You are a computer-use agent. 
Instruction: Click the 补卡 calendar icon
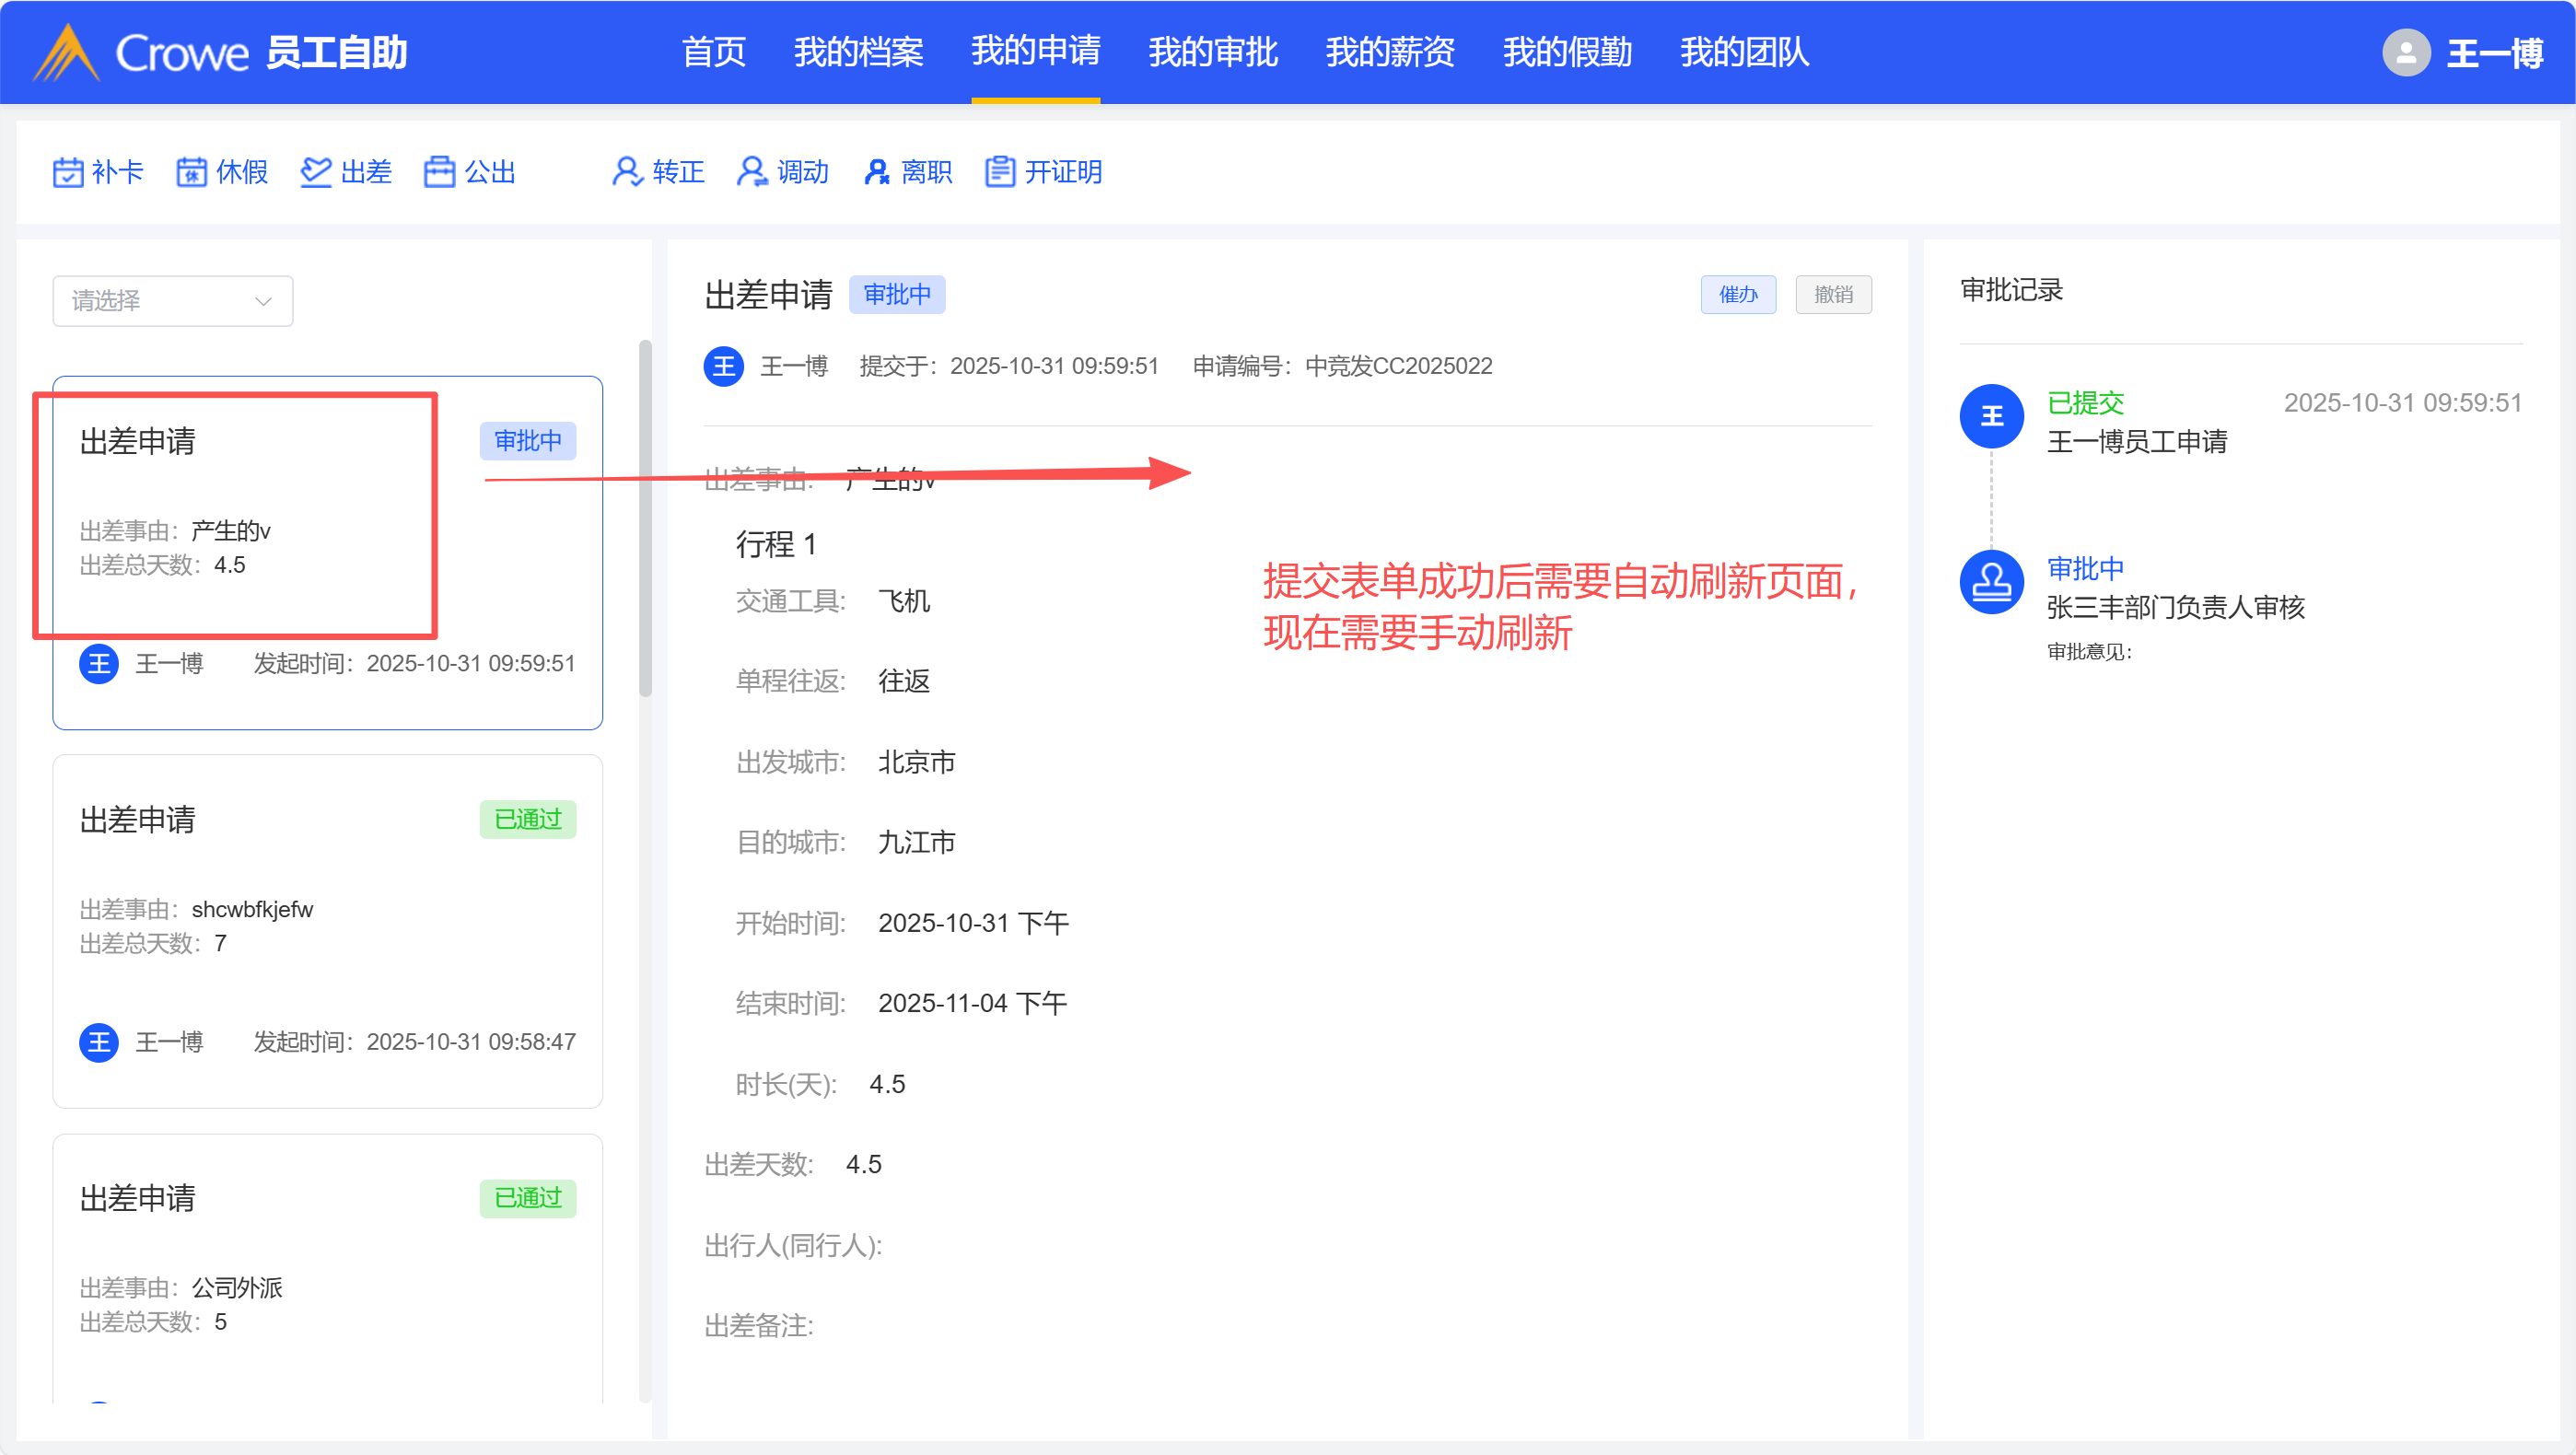tap(68, 172)
